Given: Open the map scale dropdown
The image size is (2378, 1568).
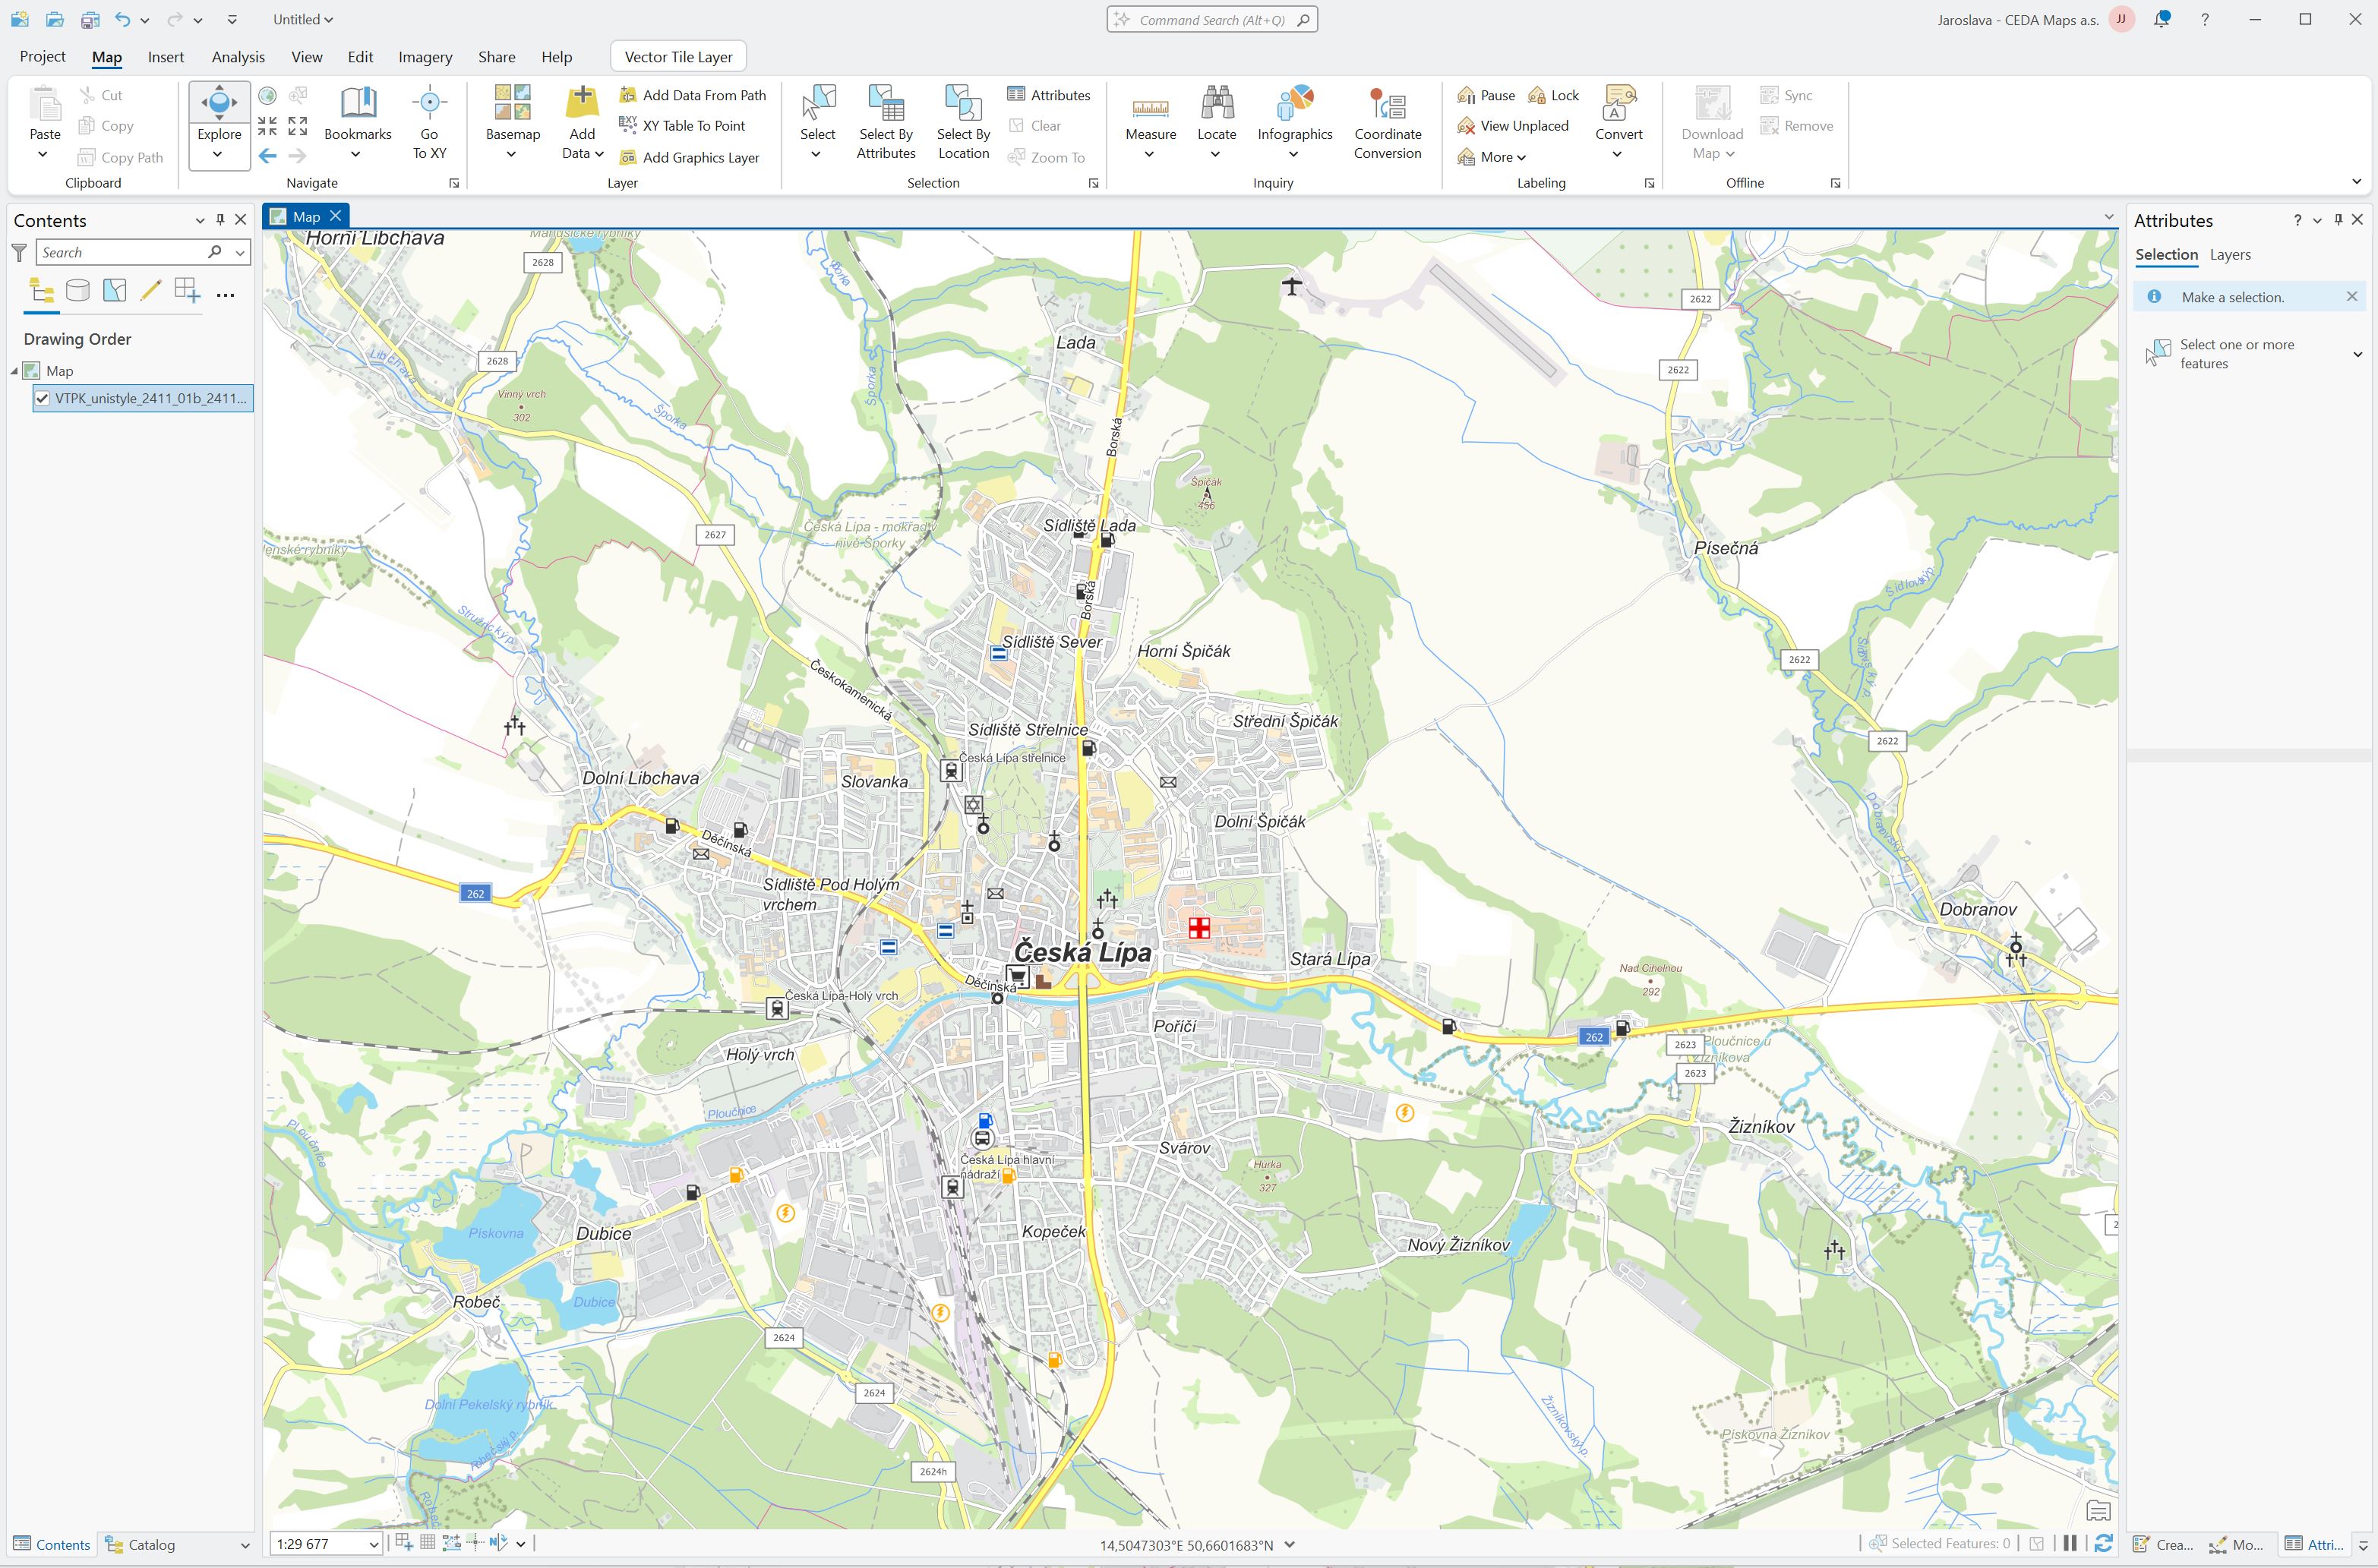Looking at the screenshot, I should [x=373, y=1544].
